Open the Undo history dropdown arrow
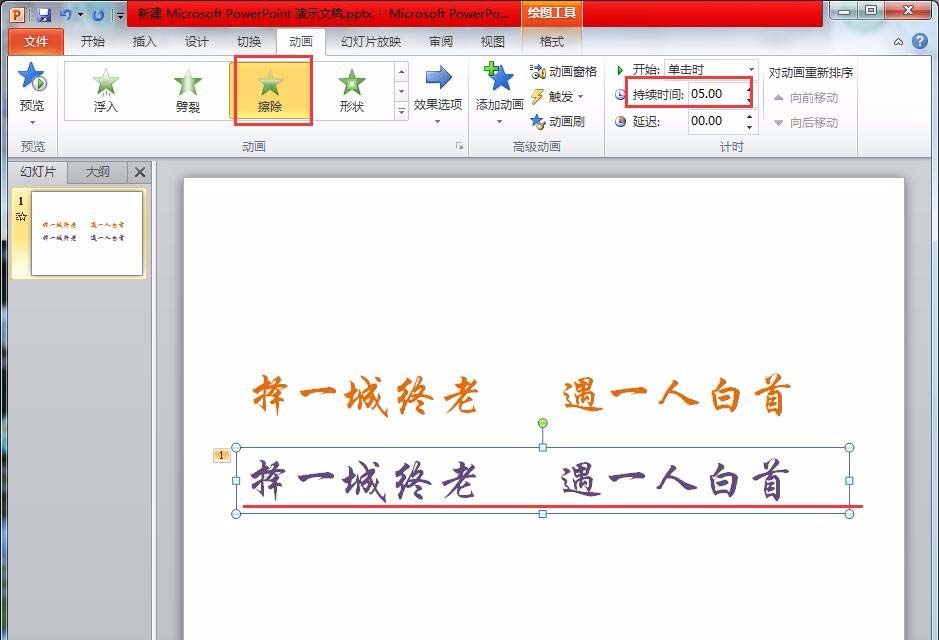 click(80, 14)
